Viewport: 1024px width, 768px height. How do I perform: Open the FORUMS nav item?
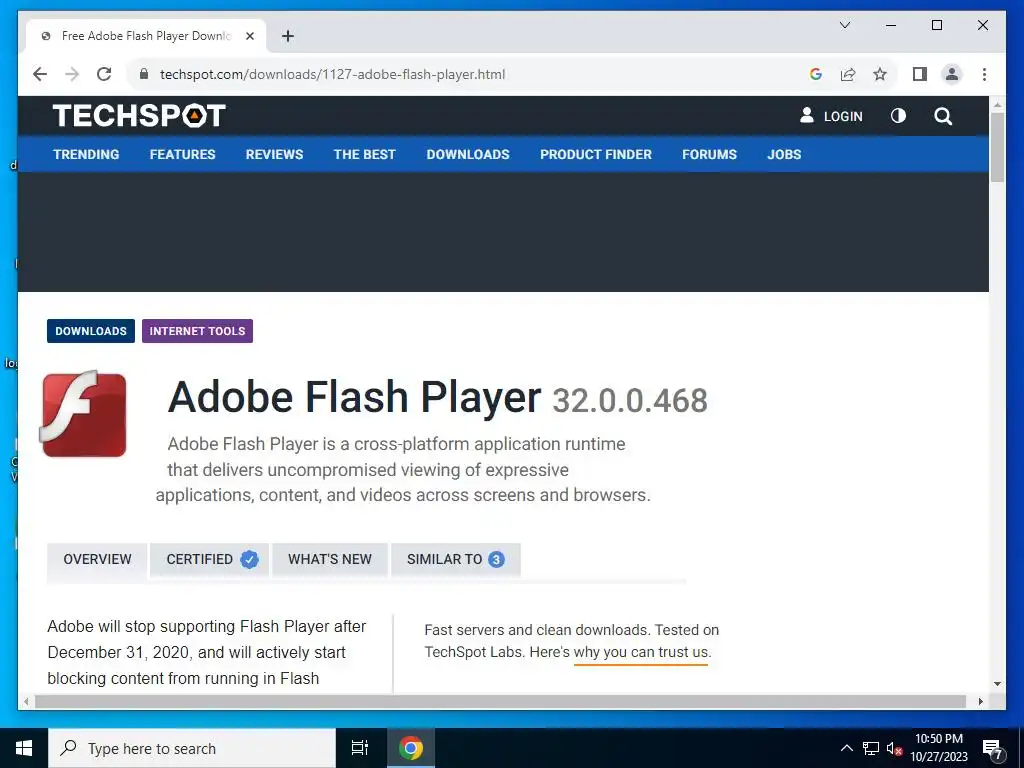pos(709,154)
